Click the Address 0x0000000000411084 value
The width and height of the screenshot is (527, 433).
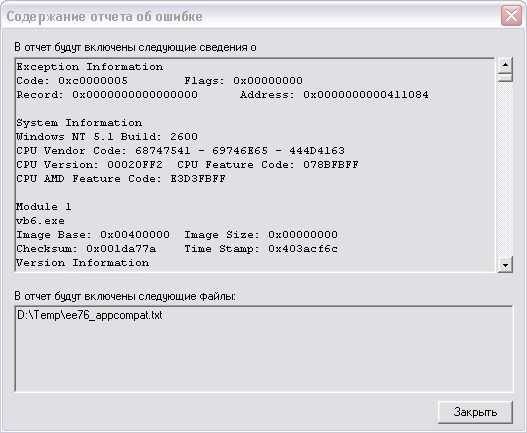coord(366,95)
